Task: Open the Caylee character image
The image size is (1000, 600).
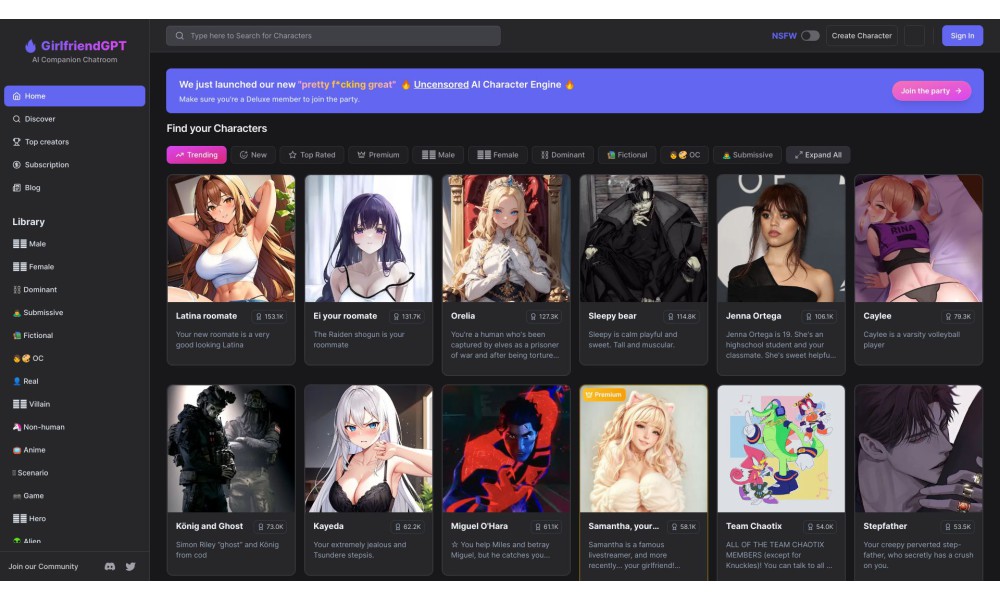Action: click(x=918, y=238)
